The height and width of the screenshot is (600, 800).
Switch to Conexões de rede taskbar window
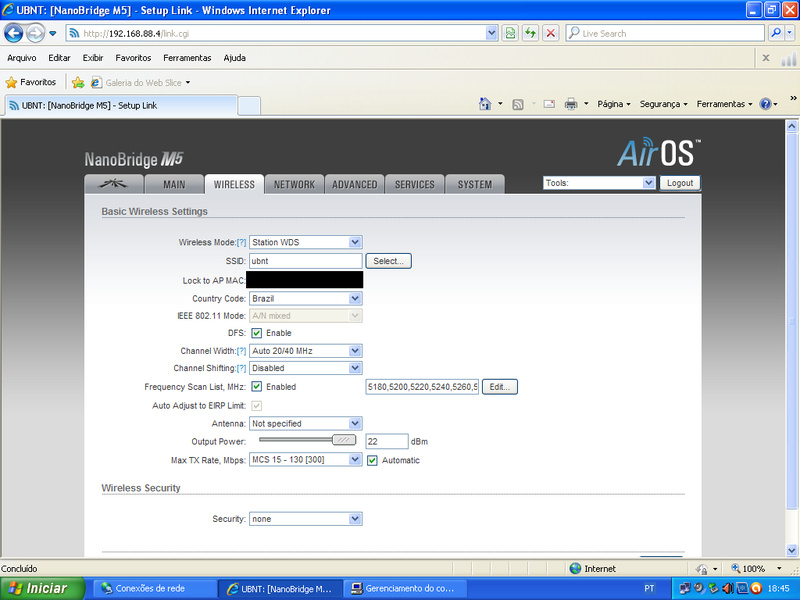point(153,589)
